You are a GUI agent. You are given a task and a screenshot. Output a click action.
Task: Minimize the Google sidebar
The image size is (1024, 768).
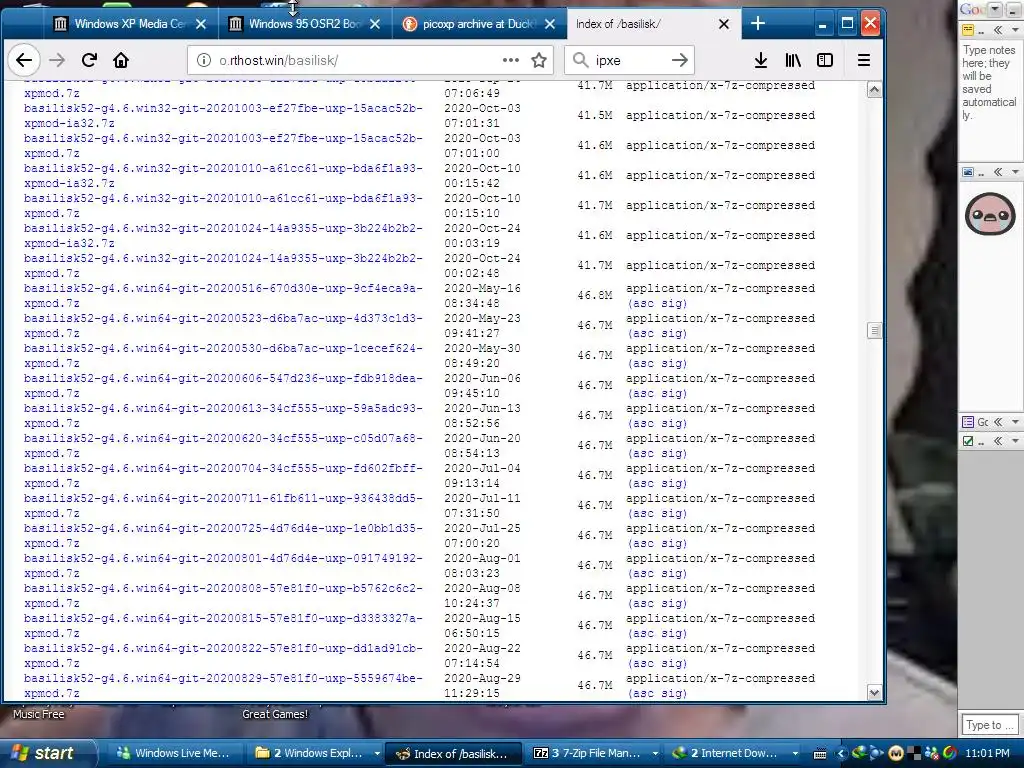(1013, 9)
